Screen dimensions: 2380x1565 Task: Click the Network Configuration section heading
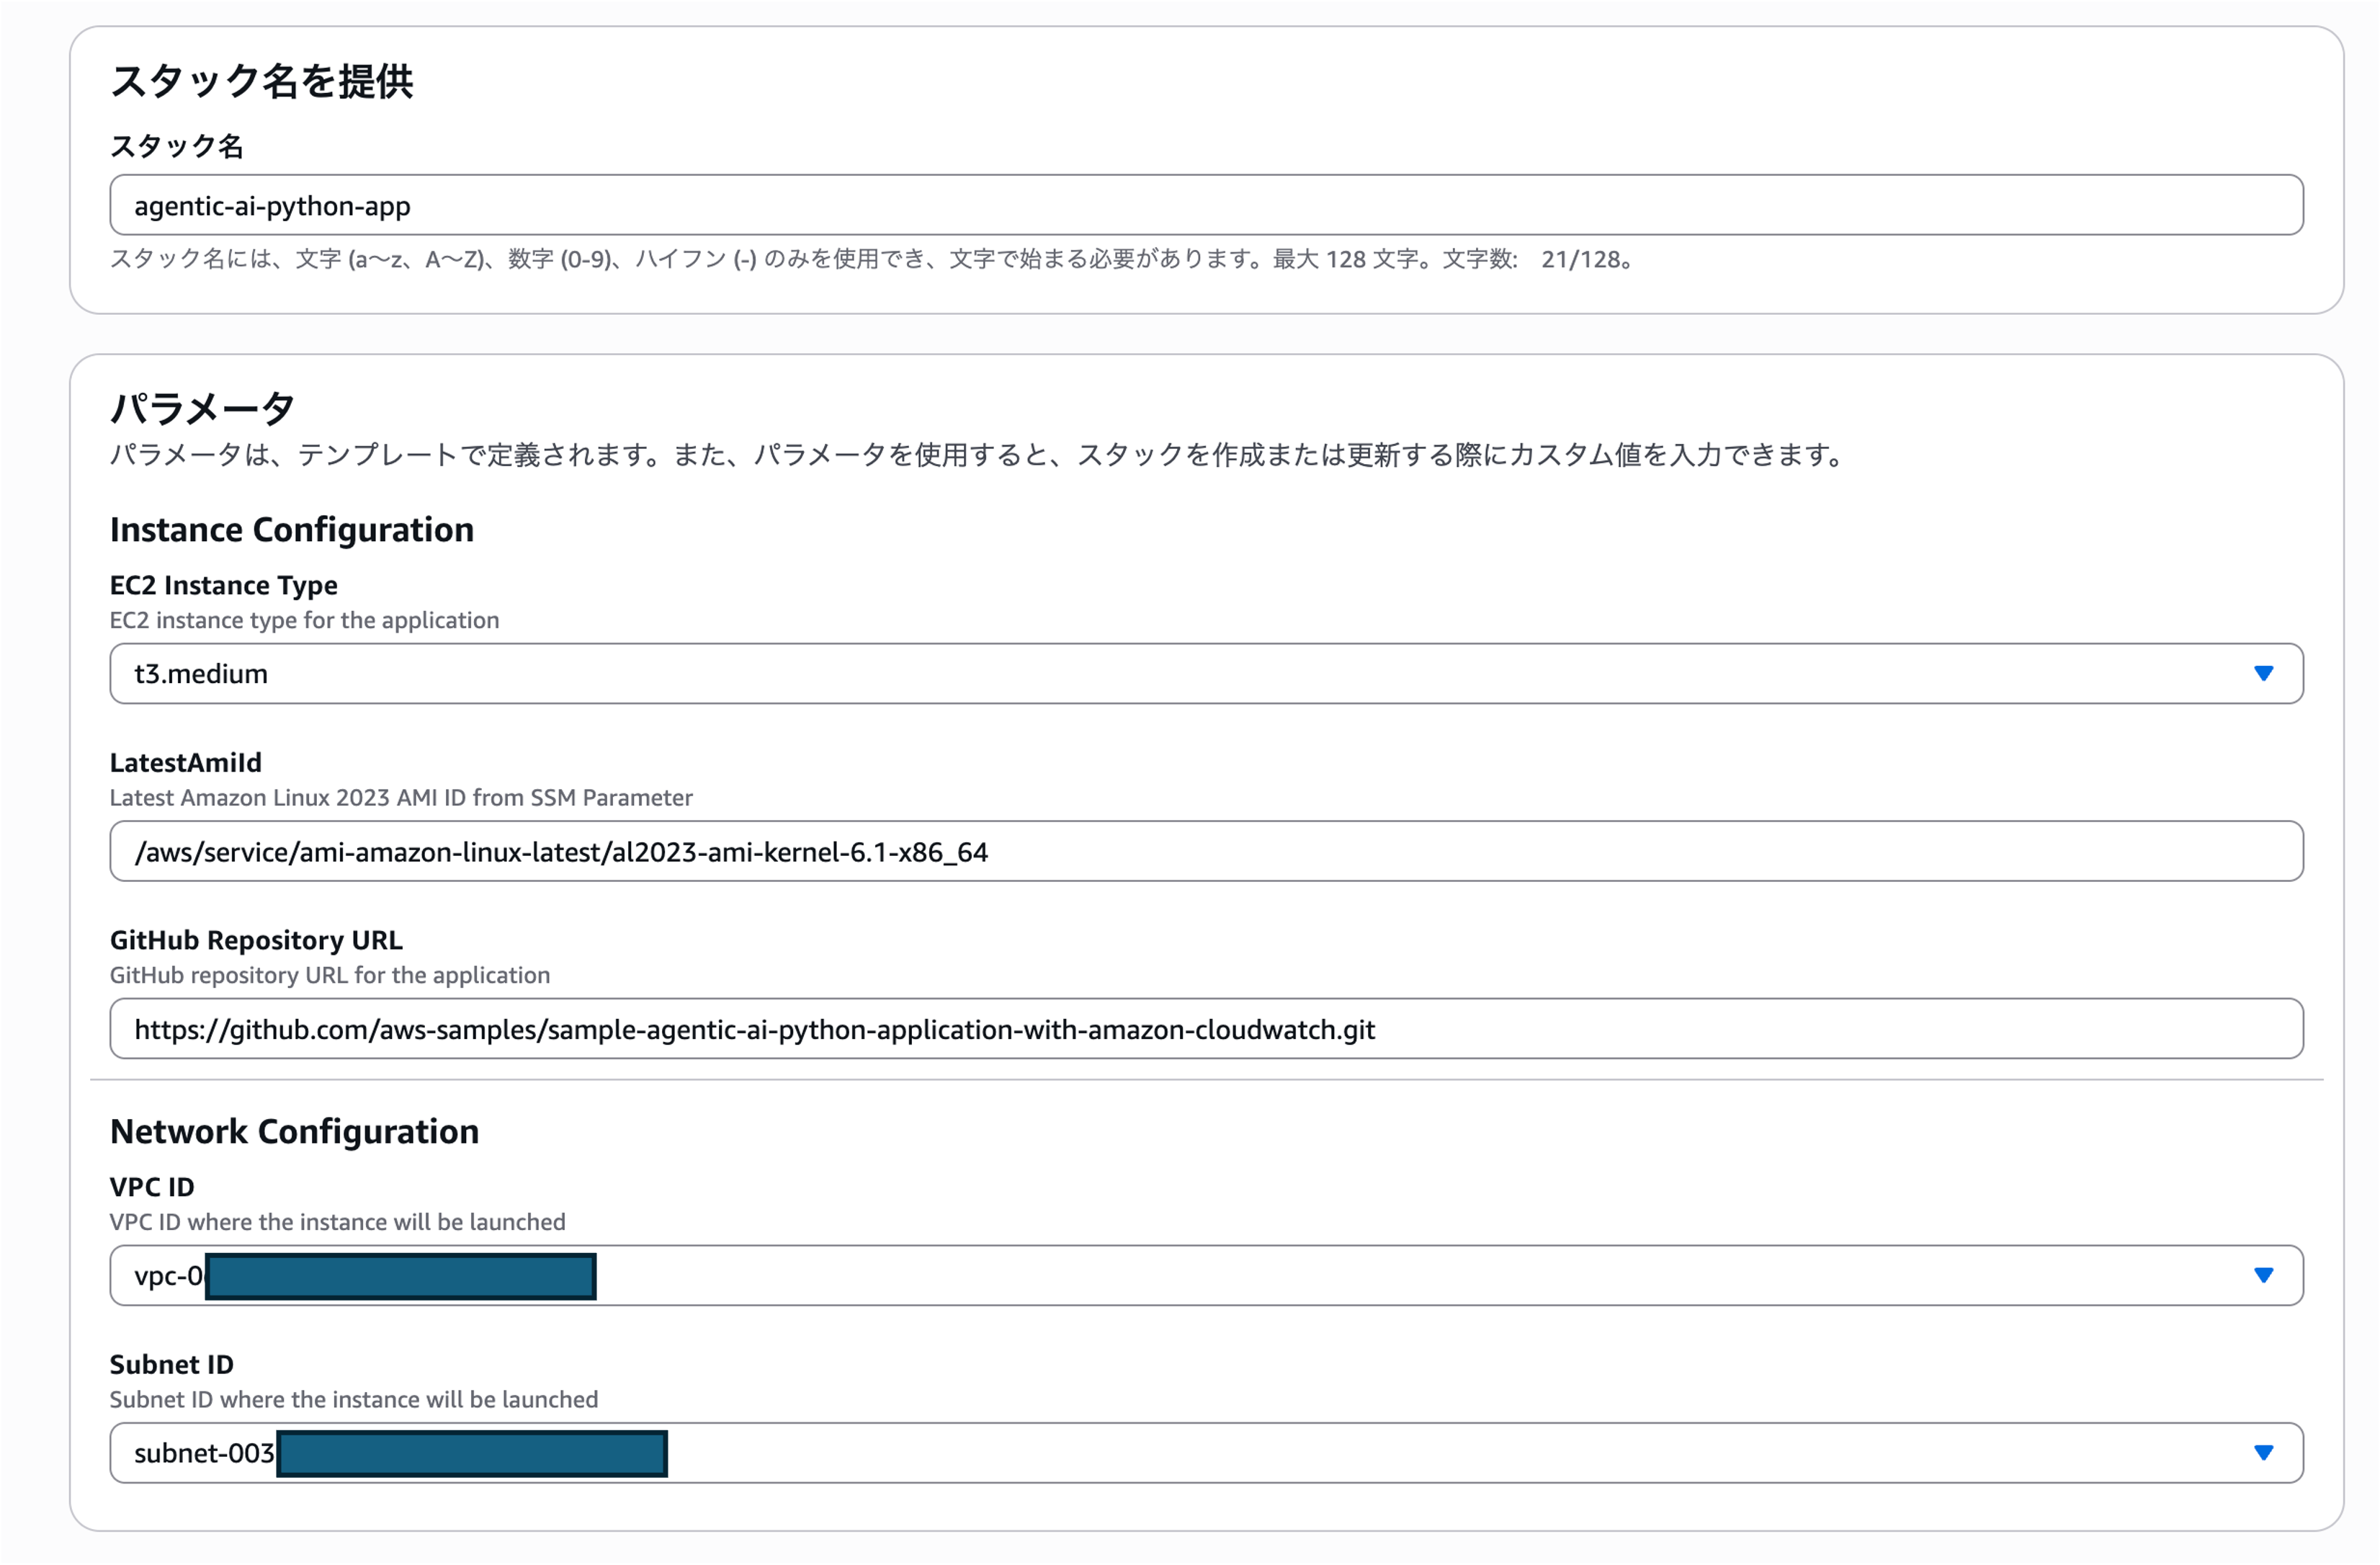click(x=294, y=1131)
